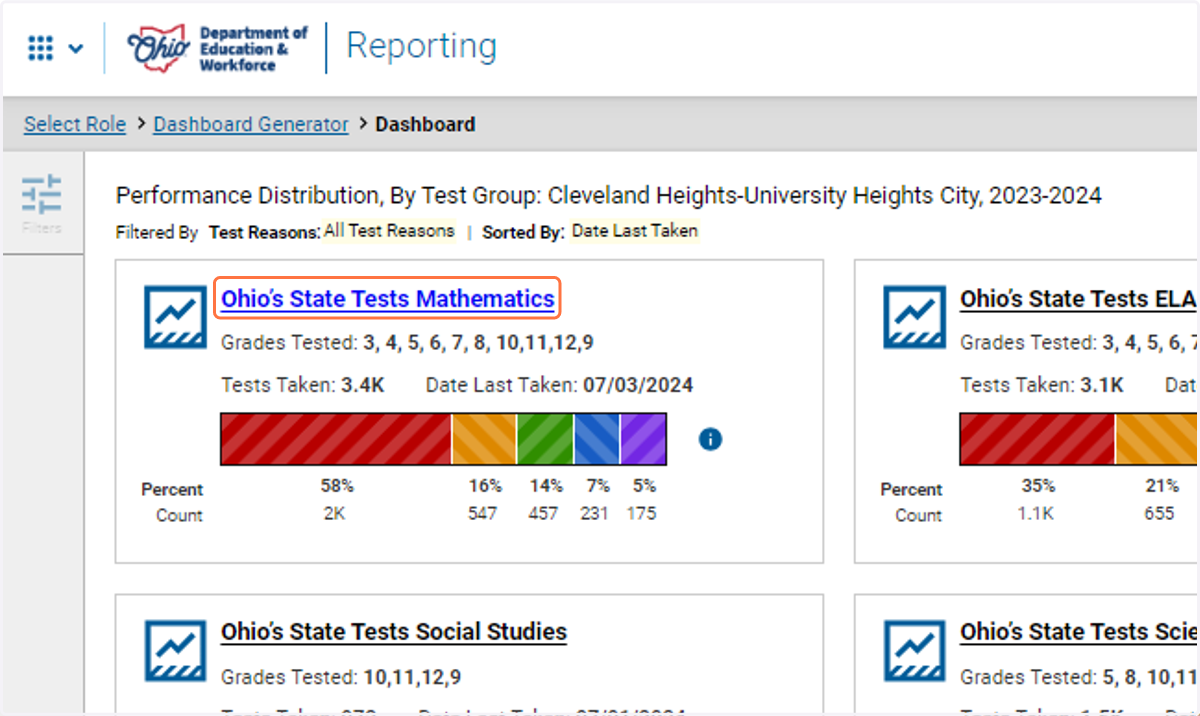This screenshot has width=1200, height=716.
Task: Click the 16% percent value
Action: (x=485, y=486)
